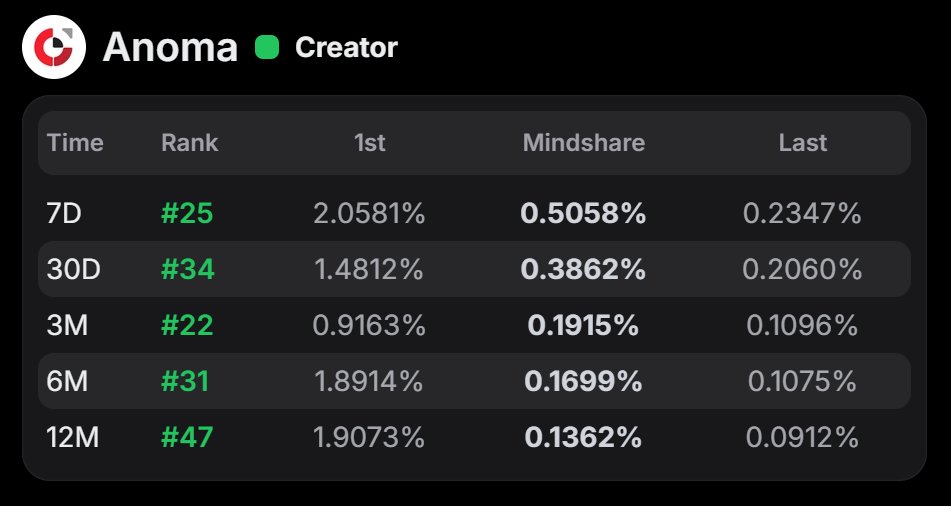
Task: Select the 30D time row
Action: pyautogui.click(x=474, y=269)
